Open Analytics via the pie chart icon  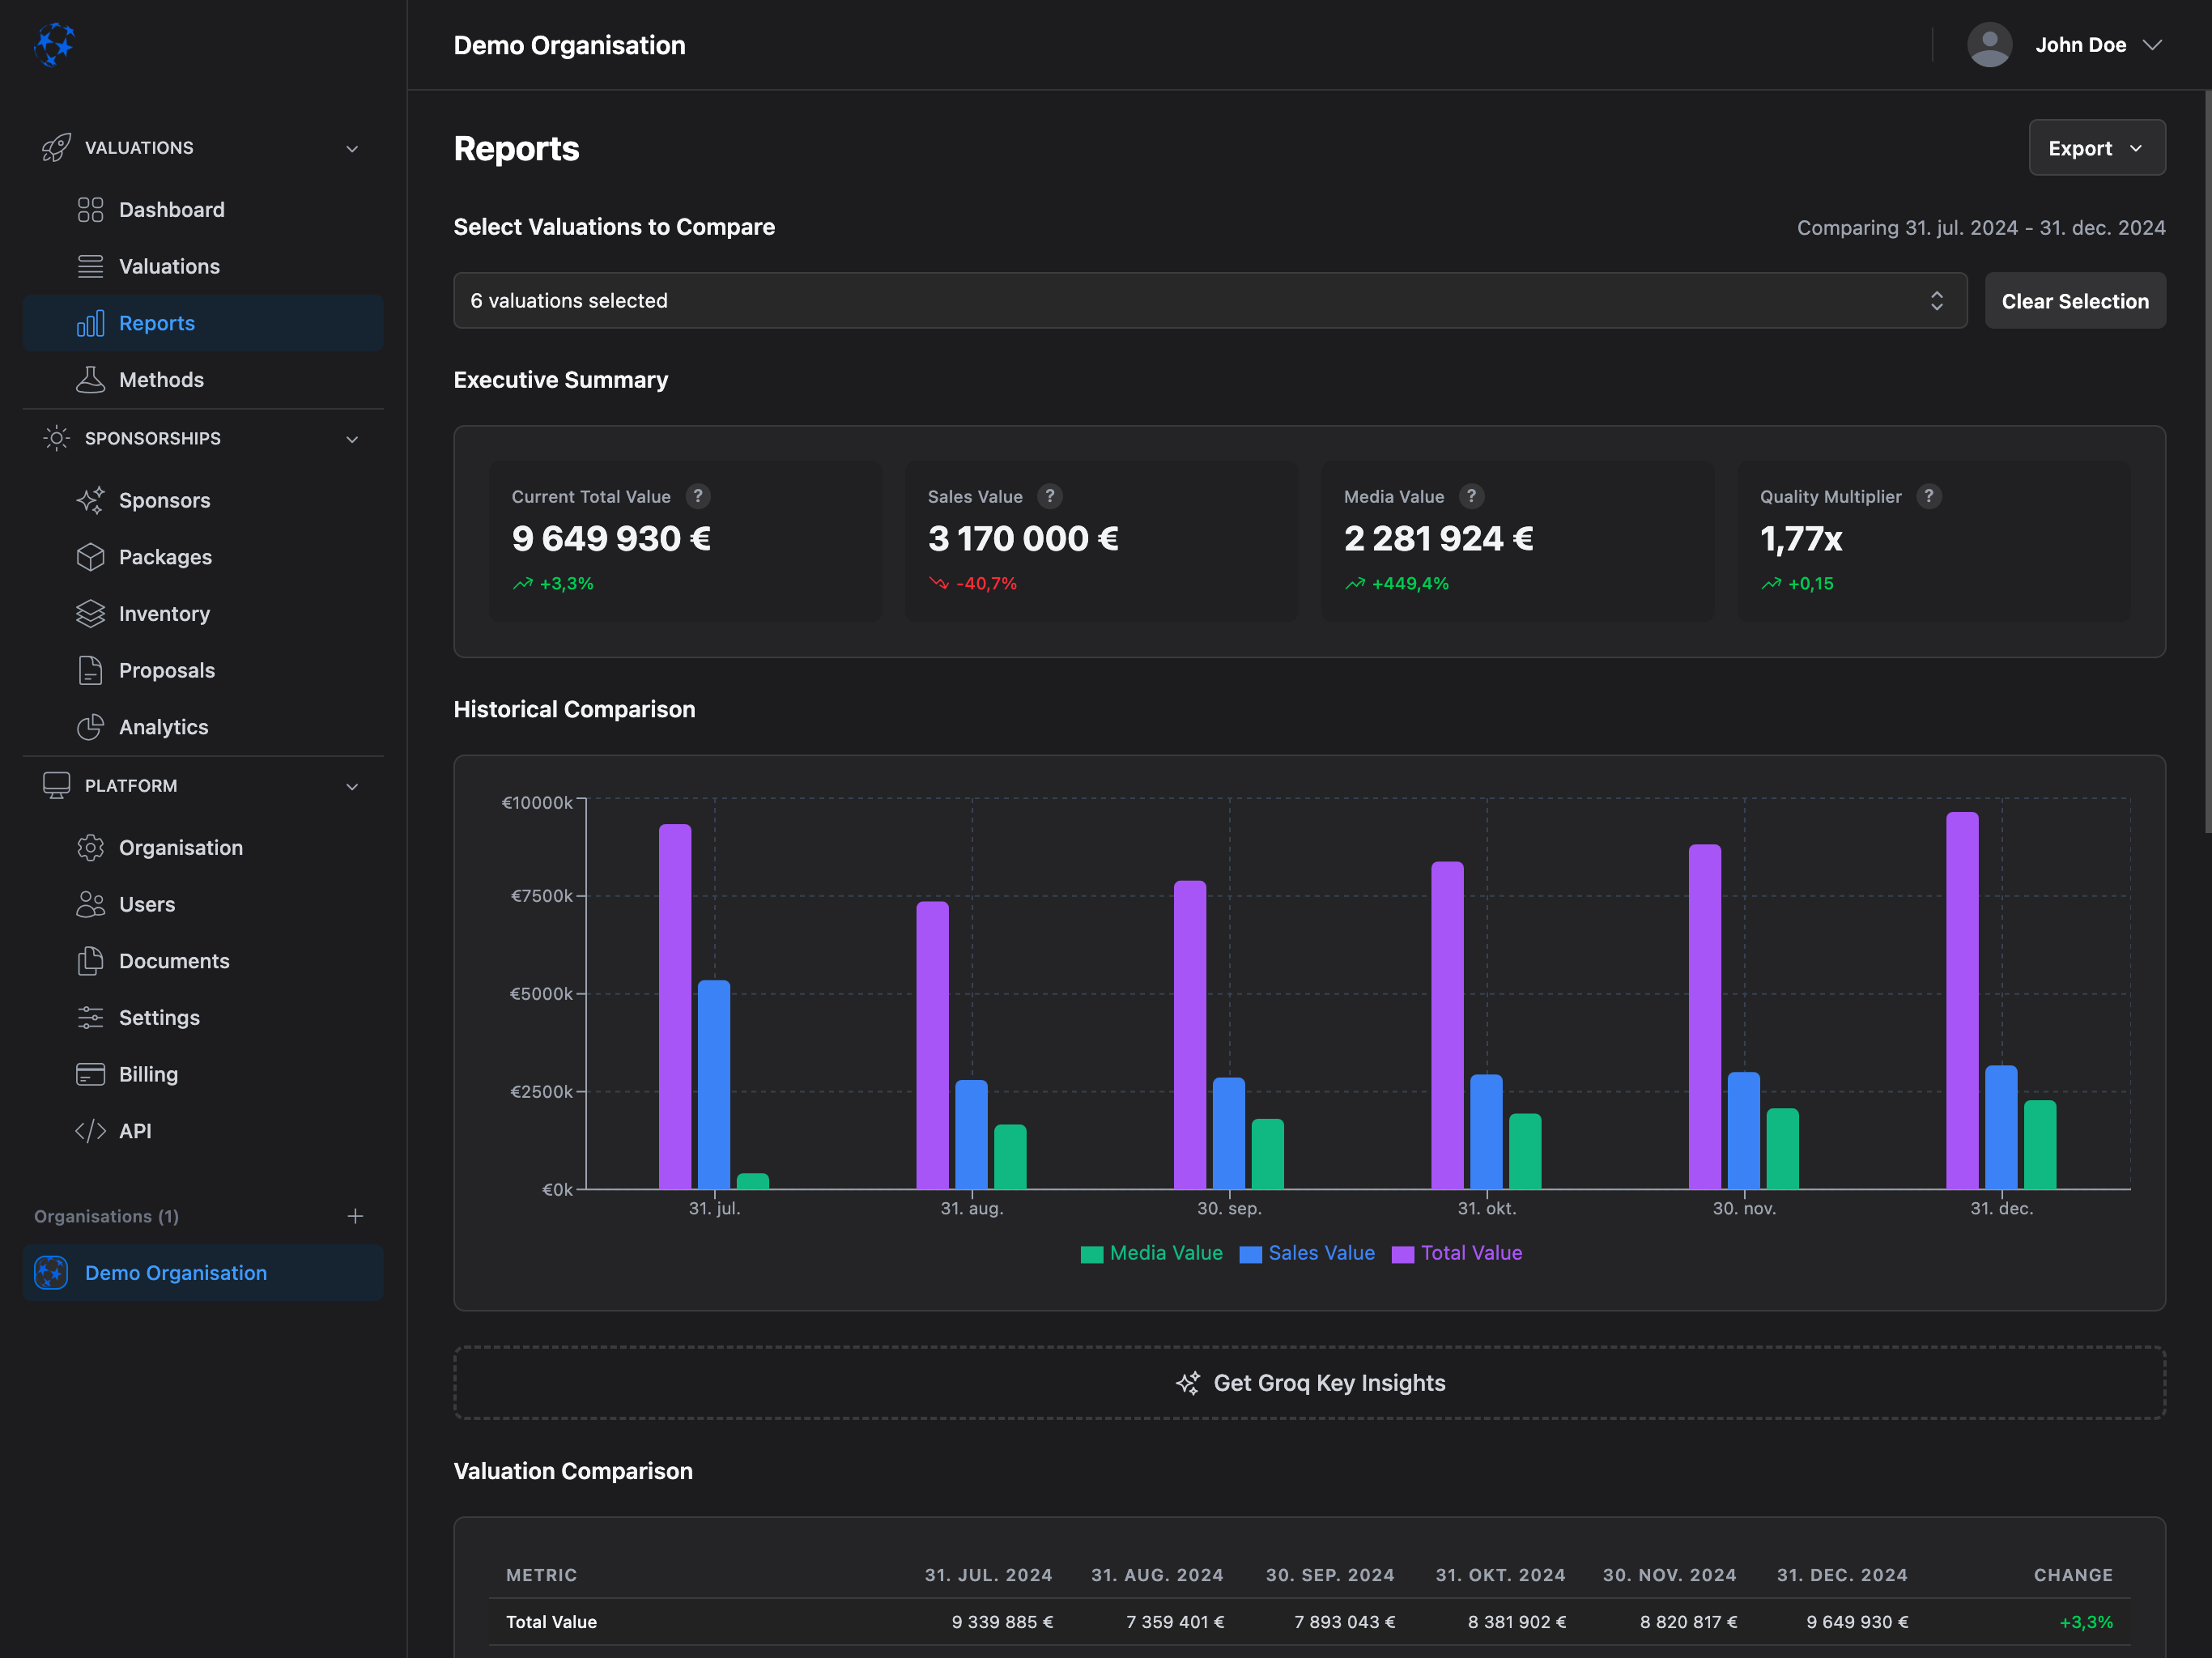point(91,727)
